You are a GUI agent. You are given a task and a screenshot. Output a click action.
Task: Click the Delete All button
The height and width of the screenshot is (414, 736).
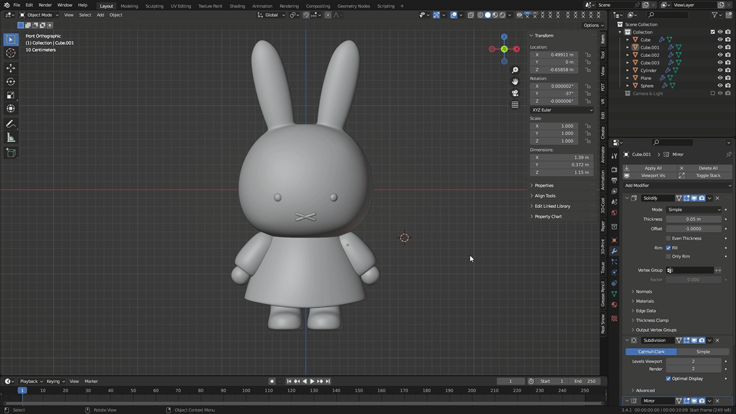pos(705,168)
